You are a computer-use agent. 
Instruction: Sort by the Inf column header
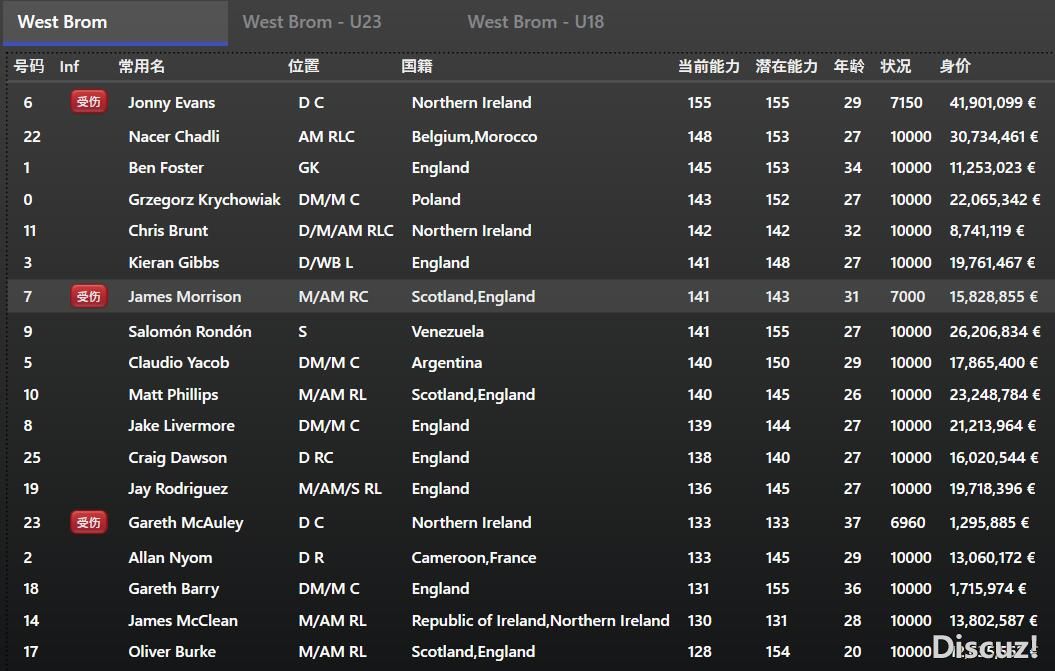[69, 66]
